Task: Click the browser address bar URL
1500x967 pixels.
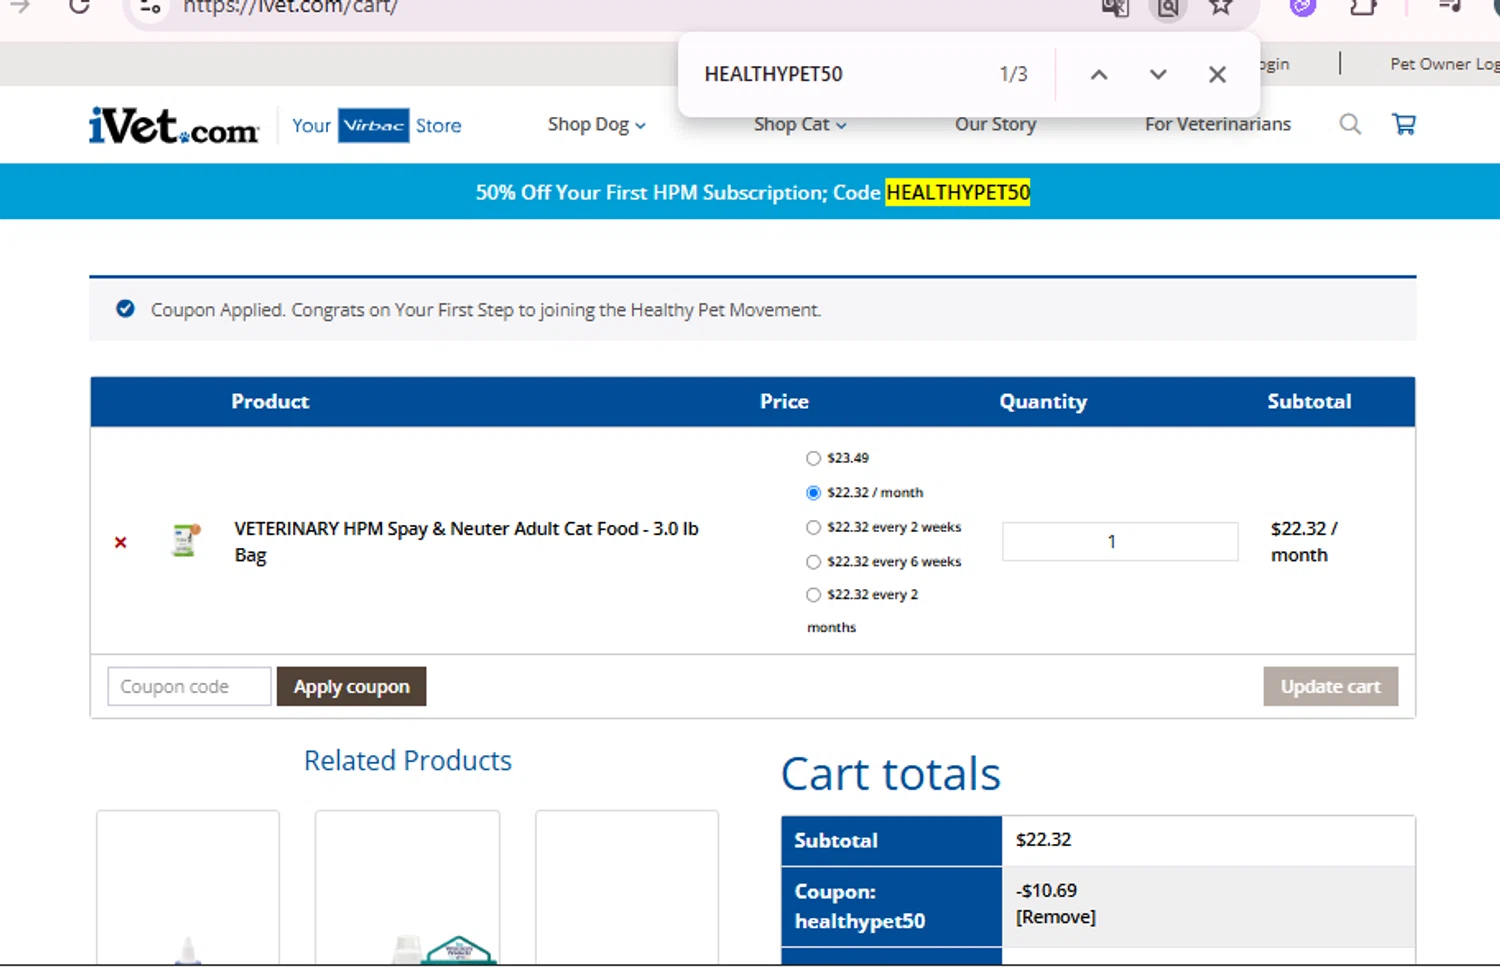Action: 290,7
